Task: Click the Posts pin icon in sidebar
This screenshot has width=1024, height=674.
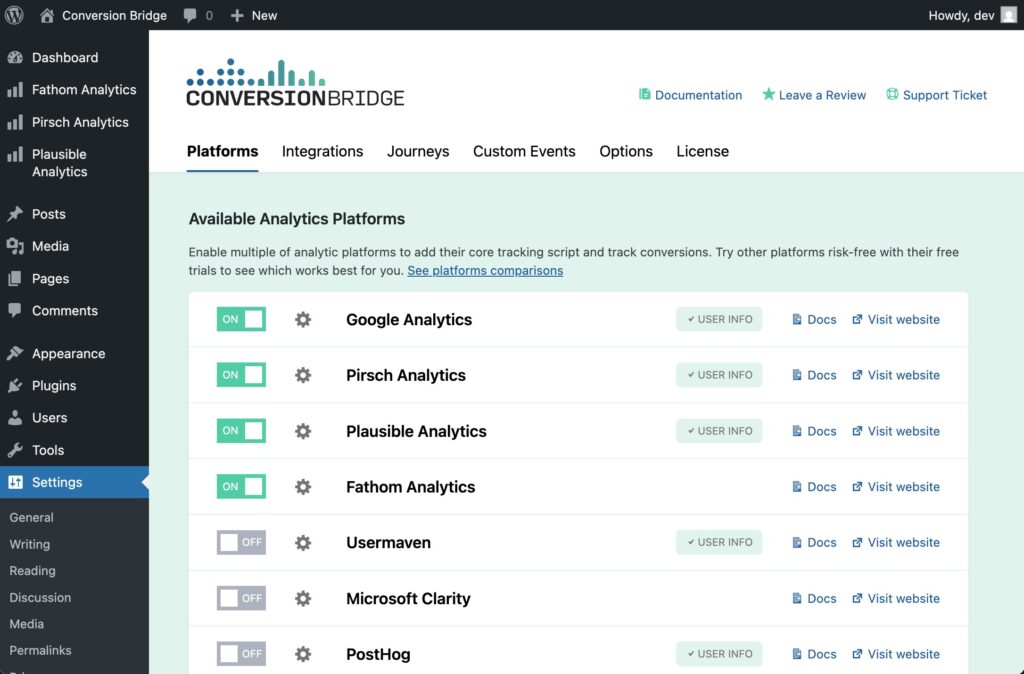Action: tap(15, 214)
